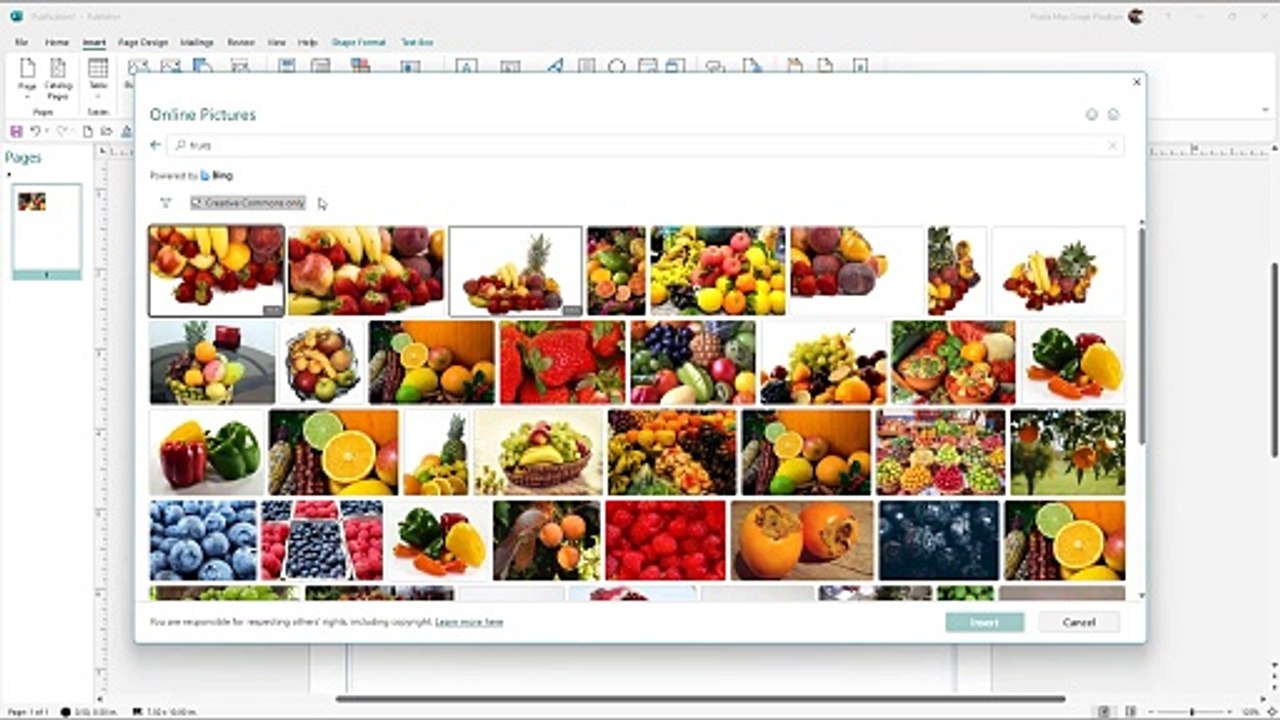Select the apricots on a branch picture

click(547, 541)
